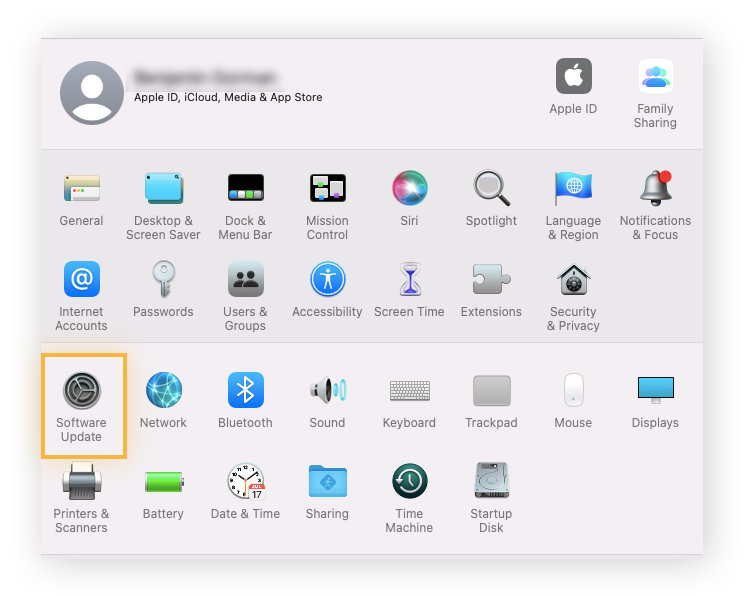This screenshot has height=596, width=744.
Task: Open the Network settings pane
Action: point(163,391)
